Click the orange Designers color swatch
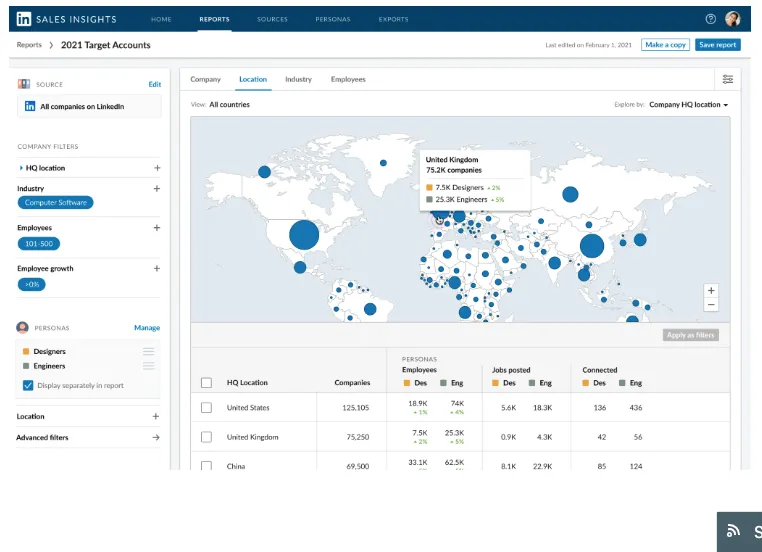 coord(26,351)
